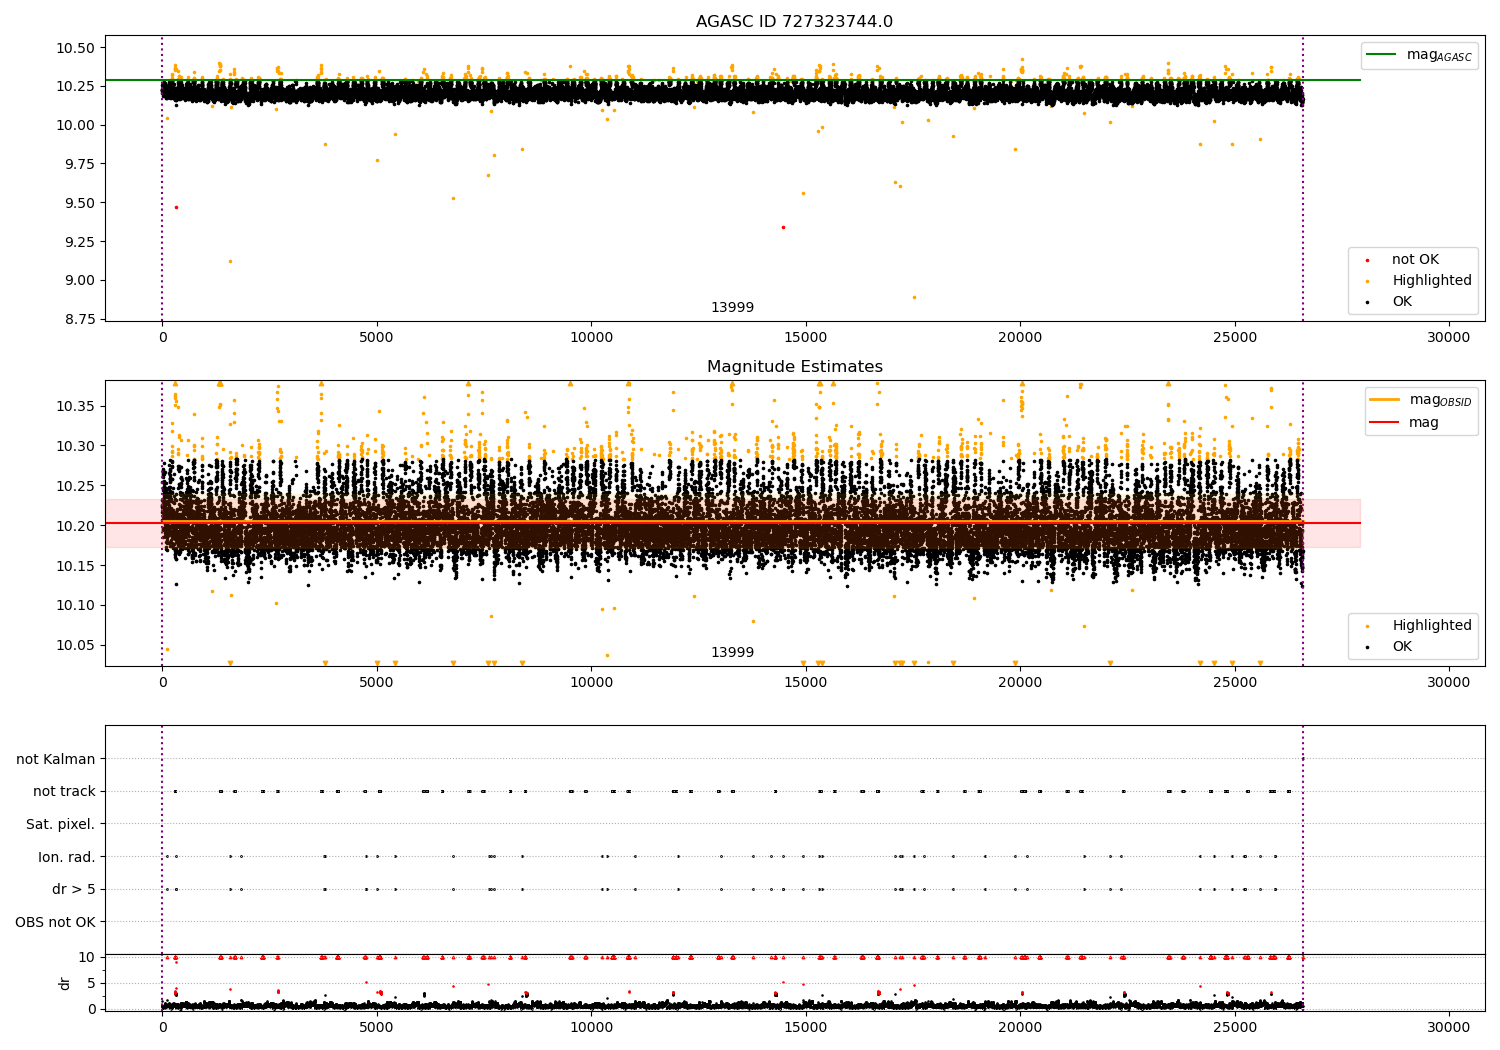
Task: Click the '13999' annotation in the middle plot
Action: pyautogui.click(x=732, y=653)
